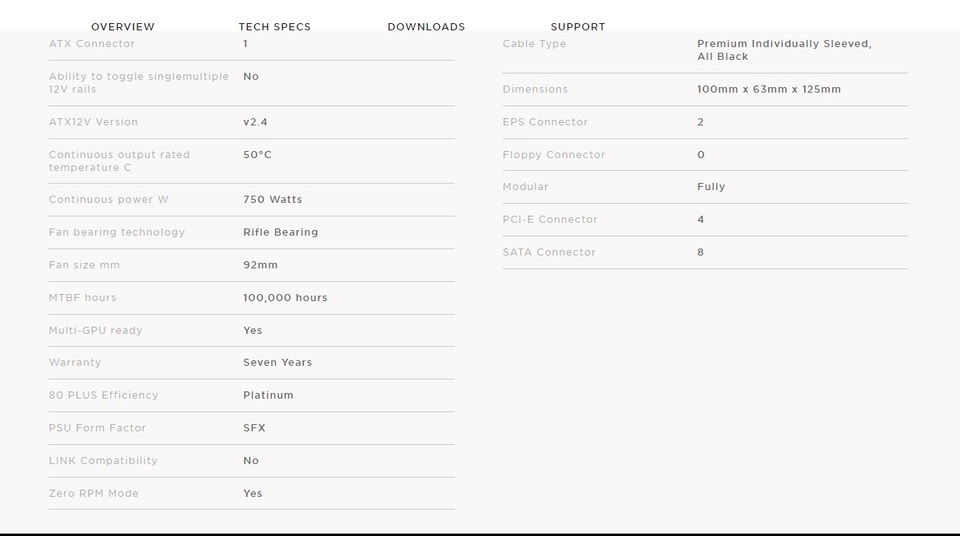Open the Support tab
The width and height of the screenshot is (960, 536).
pyautogui.click(x=577, y=26)
